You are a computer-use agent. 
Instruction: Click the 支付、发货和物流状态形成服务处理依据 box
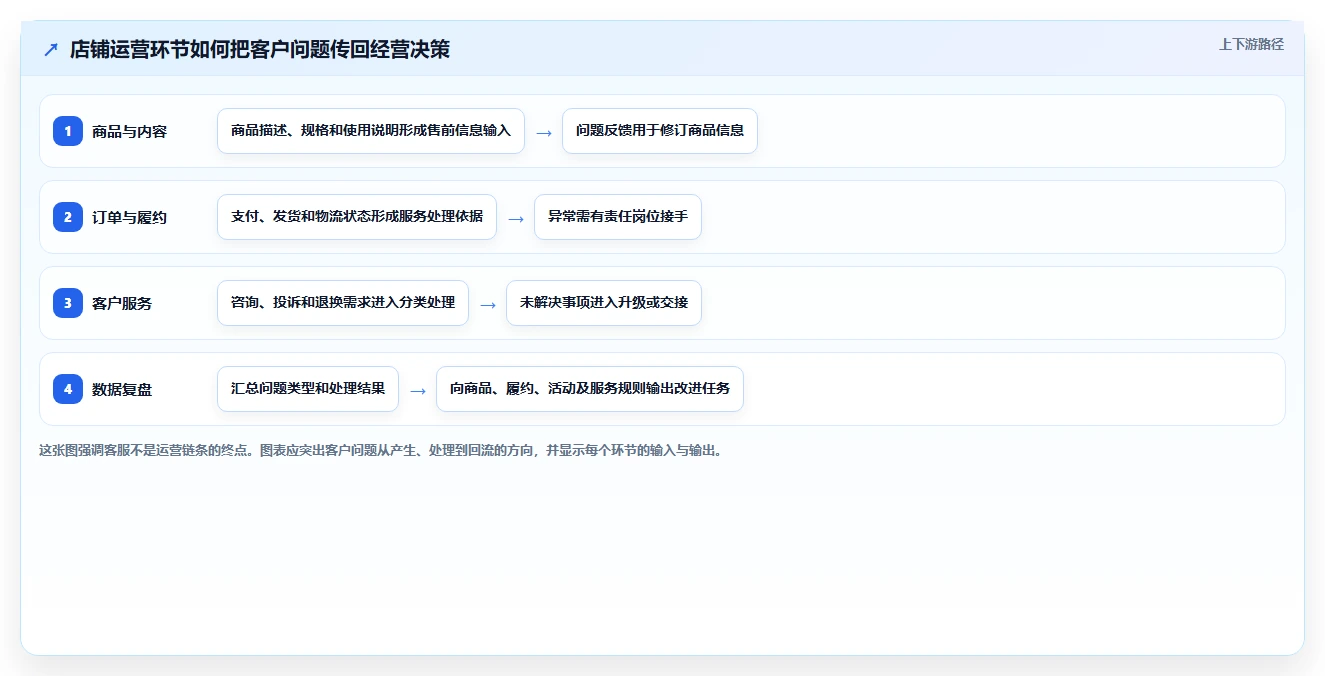point(357,217)
